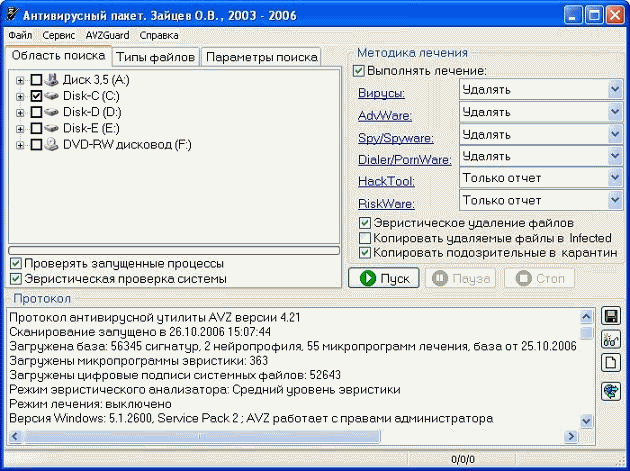Toggle the Выполнять лечение checkbox
Viewport: 630px width, 471px height.
358,71
